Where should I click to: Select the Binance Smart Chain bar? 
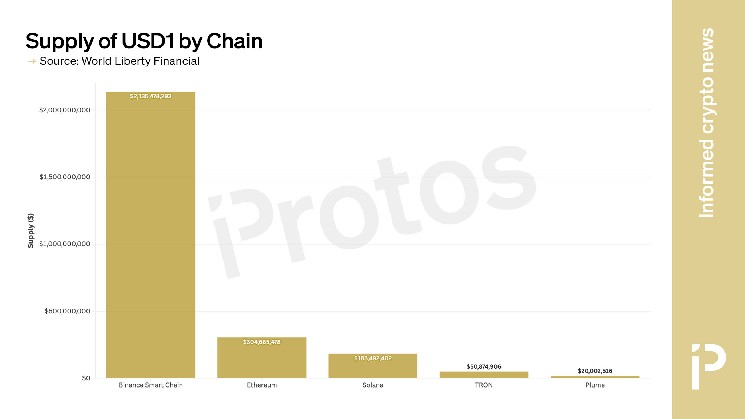click(150, 234)
